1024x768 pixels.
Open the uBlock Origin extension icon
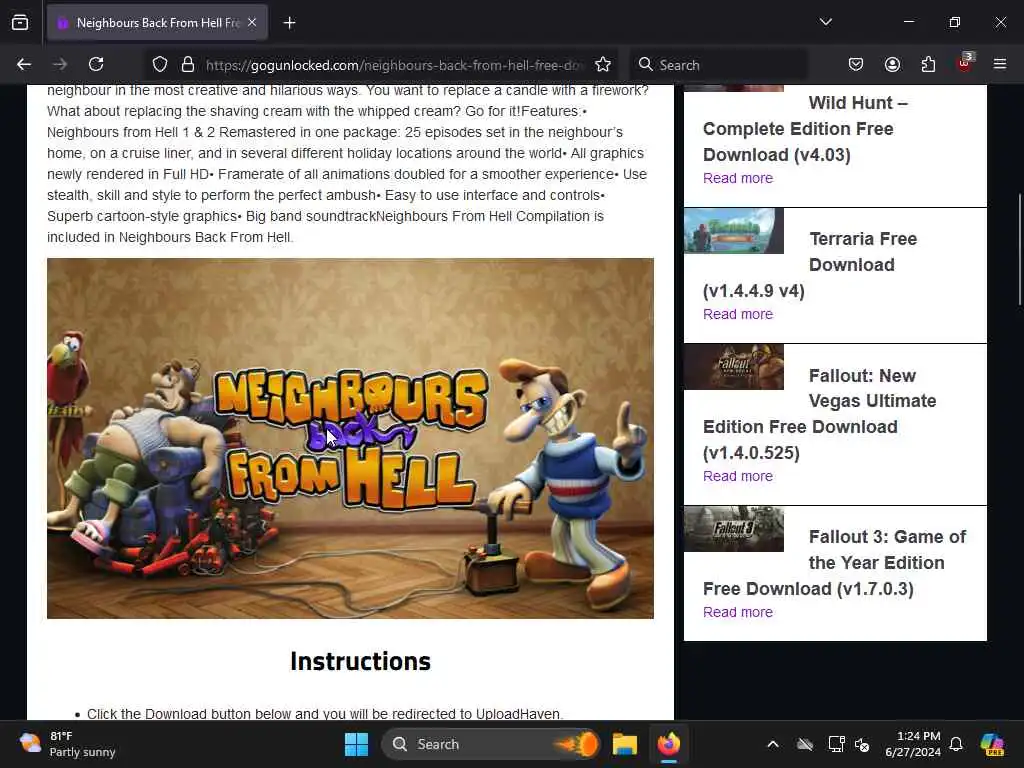coord(965,63)
